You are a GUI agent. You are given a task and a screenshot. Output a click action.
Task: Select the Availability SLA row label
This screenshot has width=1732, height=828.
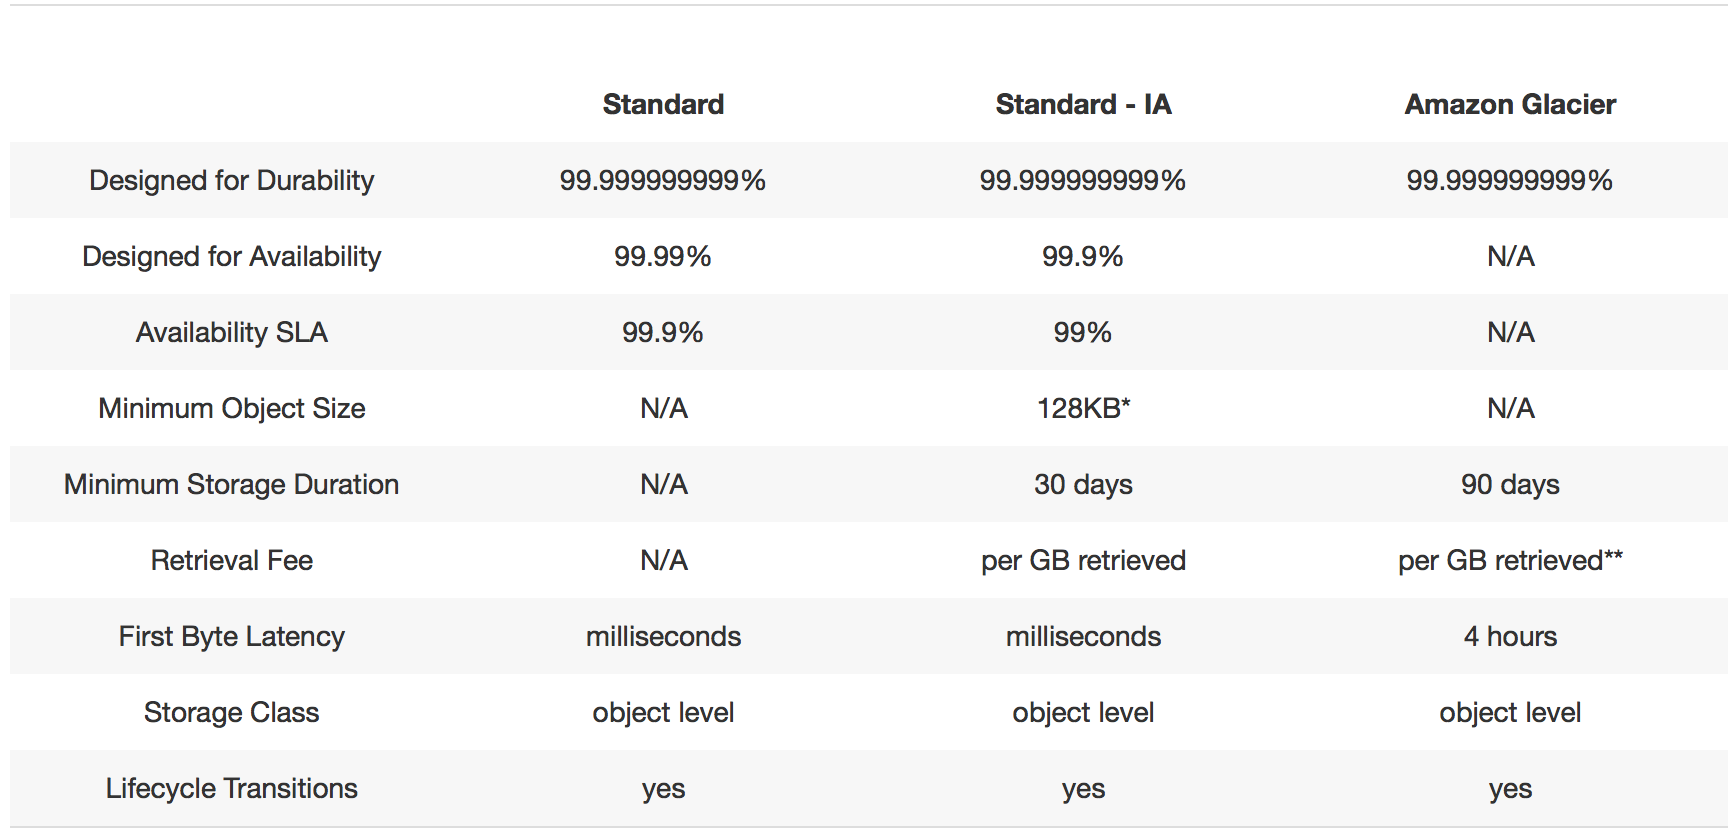[231, 332]
